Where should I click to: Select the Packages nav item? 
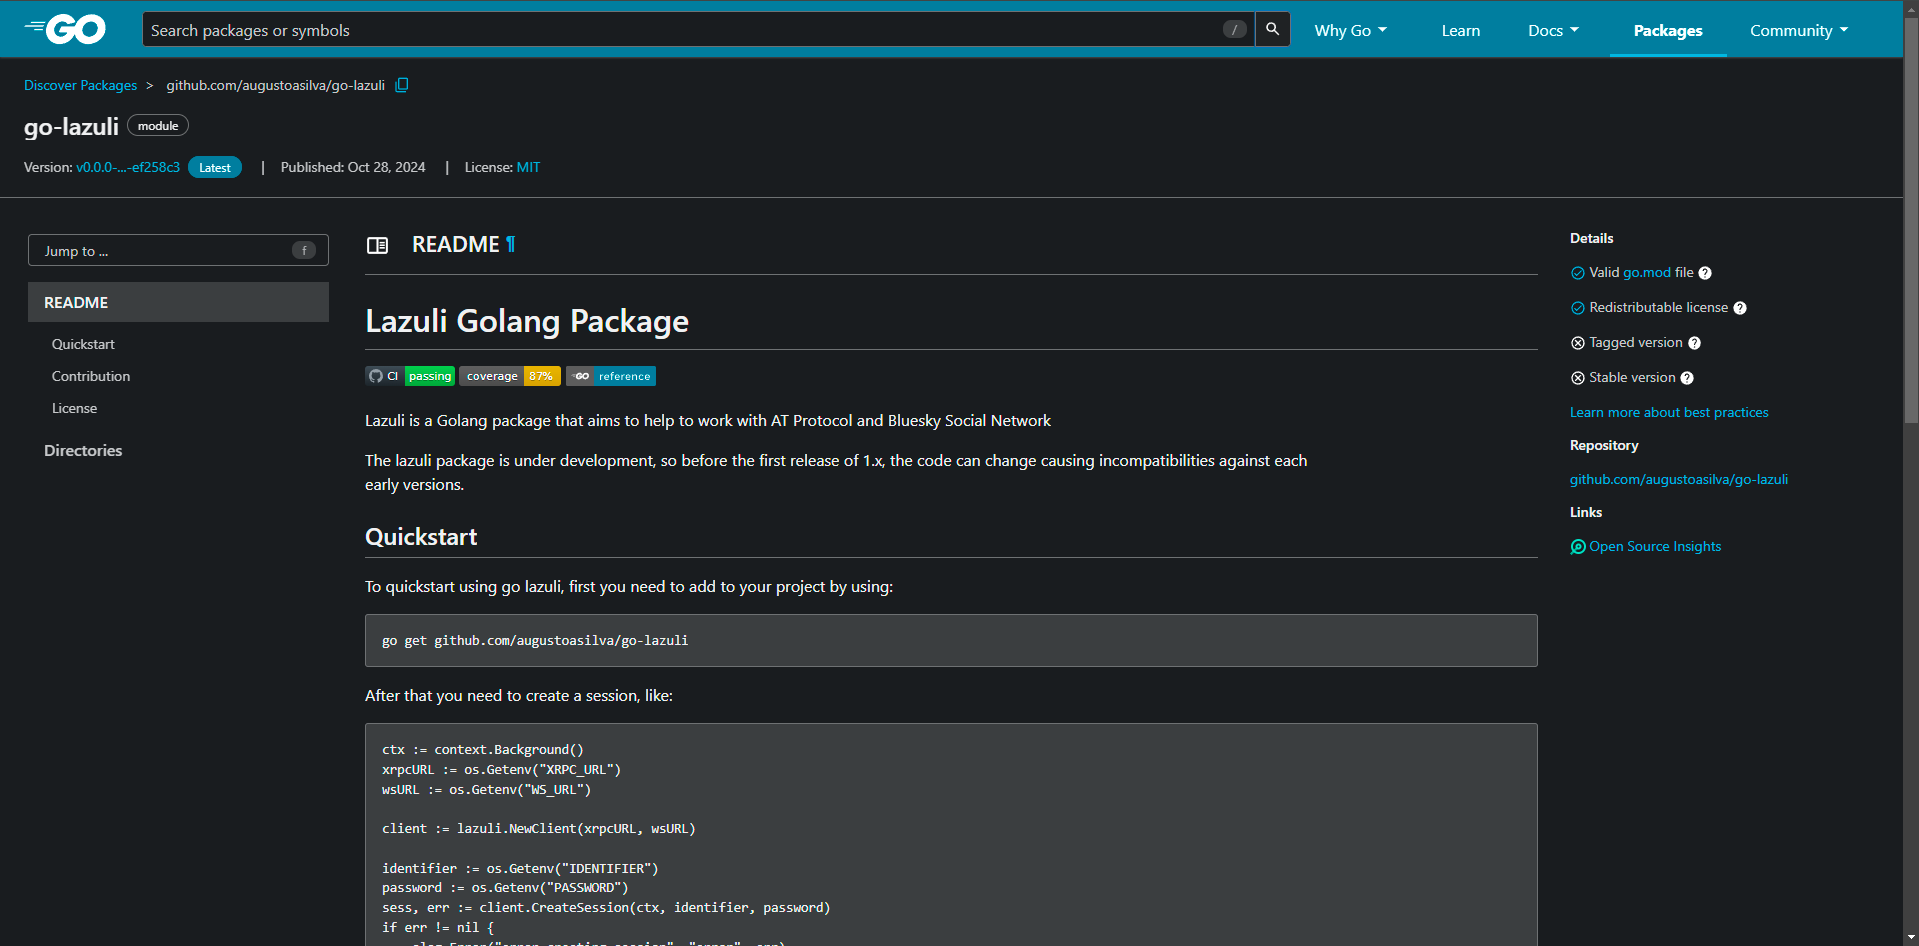click(x=1668, y=30)
